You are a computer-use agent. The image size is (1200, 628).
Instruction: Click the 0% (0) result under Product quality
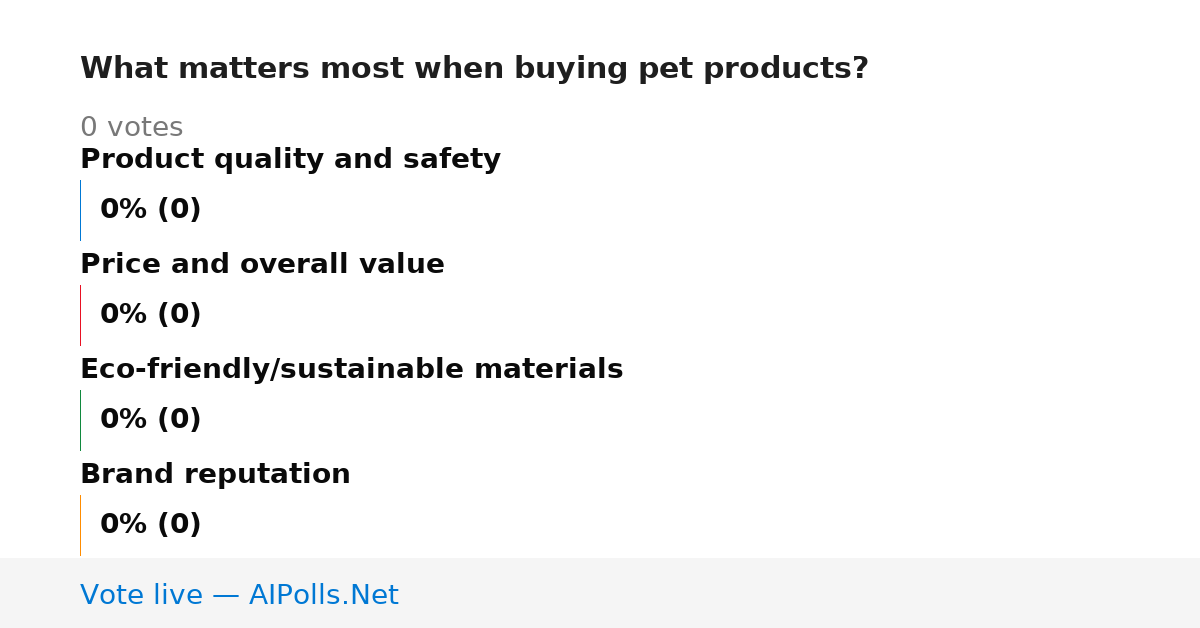click(x=150, y=210)
